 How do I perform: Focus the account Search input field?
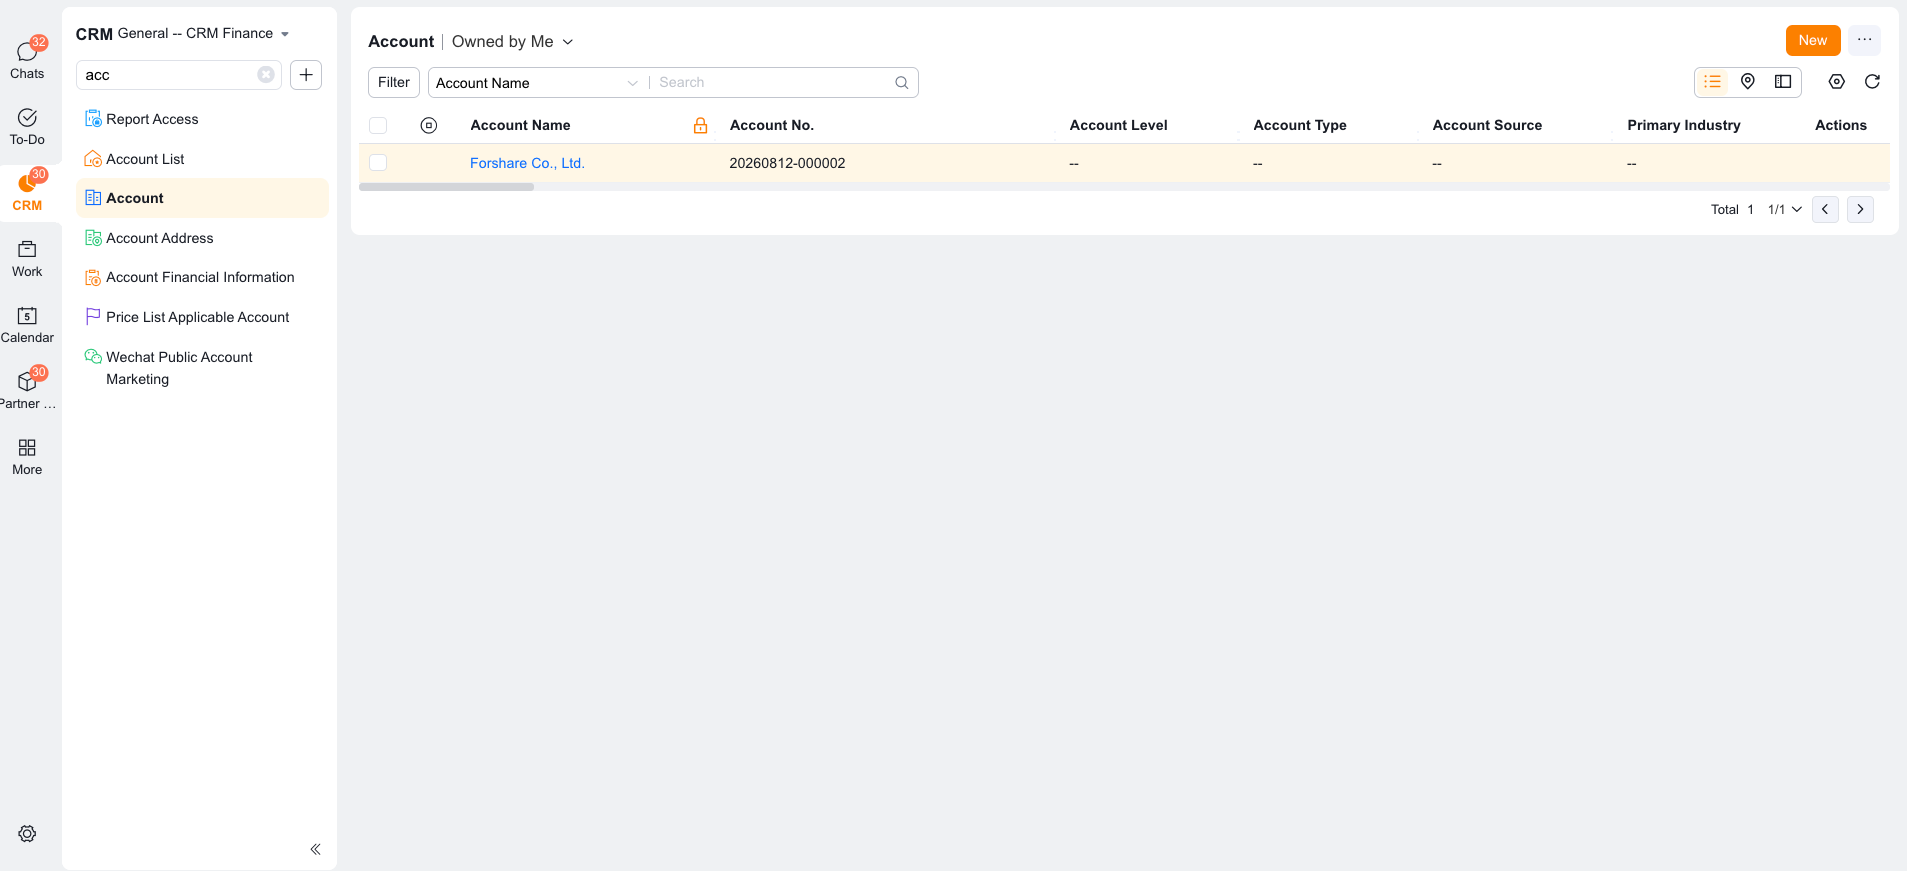click(772, 83)
